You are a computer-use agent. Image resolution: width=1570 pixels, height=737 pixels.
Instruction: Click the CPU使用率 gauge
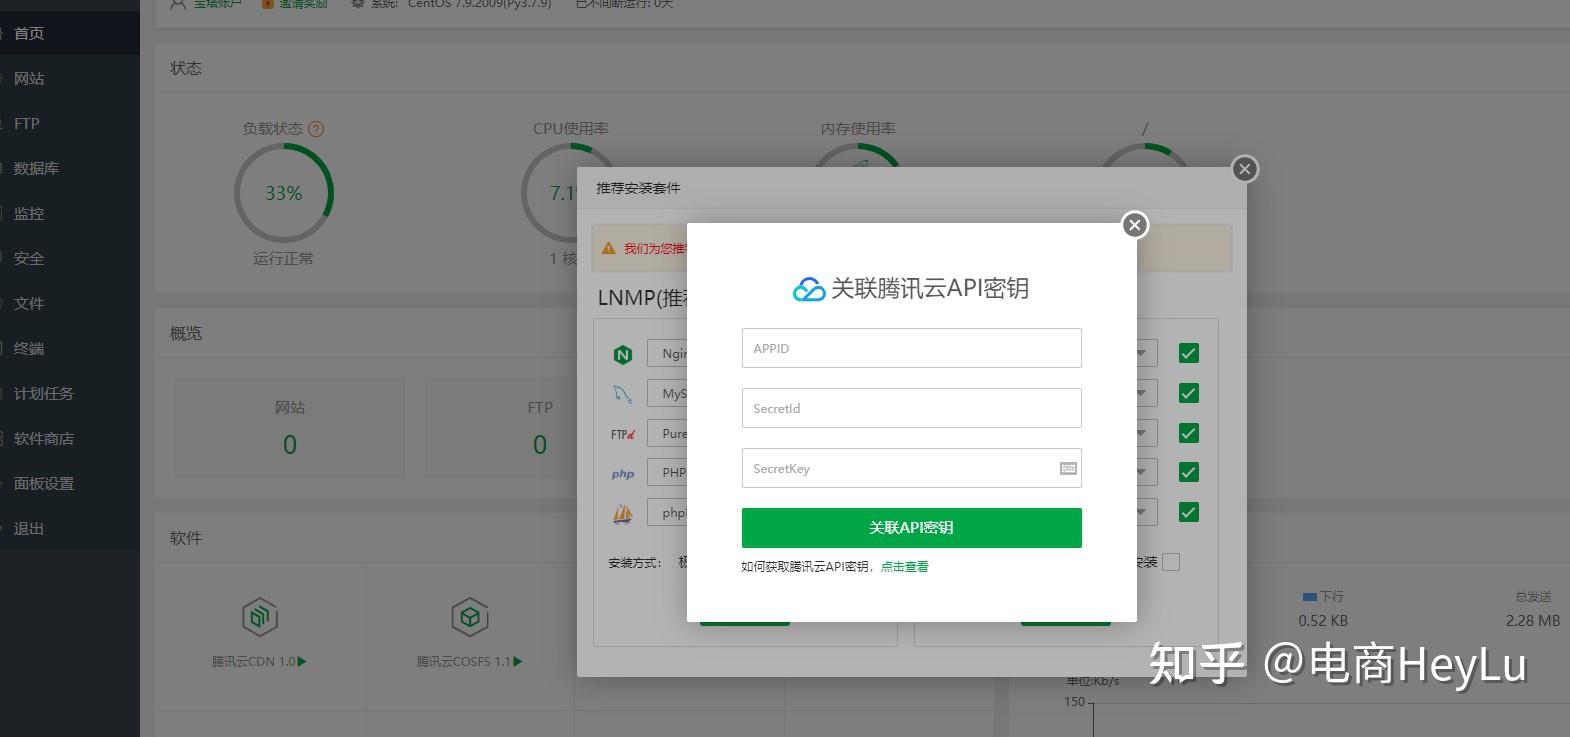tap(549, 193)
